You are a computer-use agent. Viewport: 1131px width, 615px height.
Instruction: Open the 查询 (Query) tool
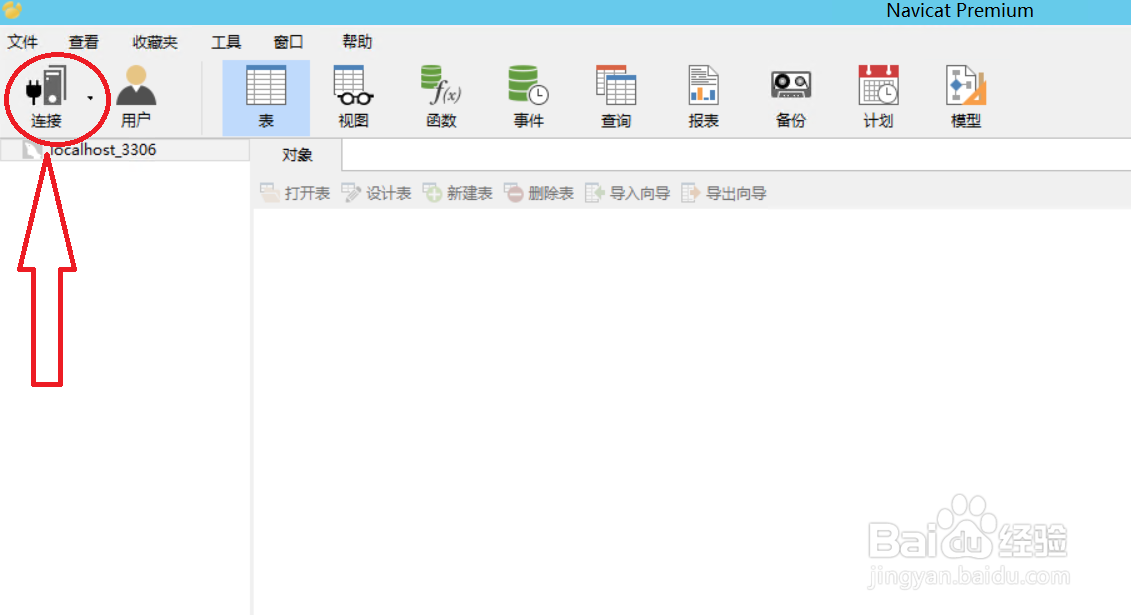pos(615,95)
